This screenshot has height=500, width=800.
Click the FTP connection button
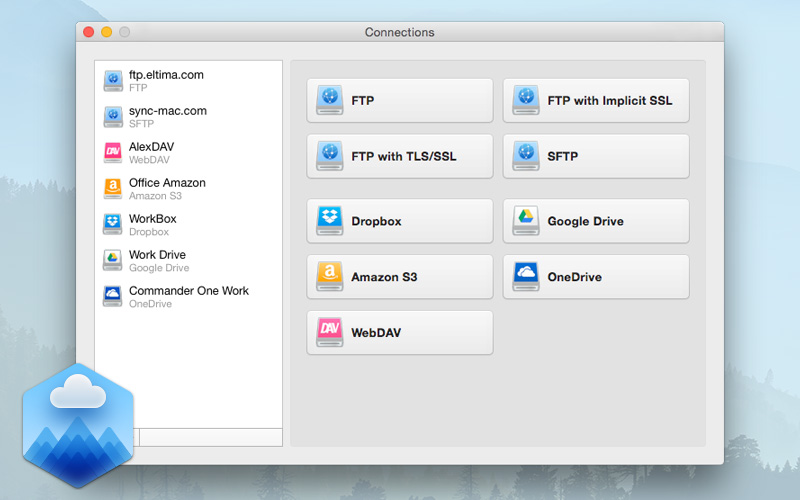pyautogui.click(x=399, y=101)
